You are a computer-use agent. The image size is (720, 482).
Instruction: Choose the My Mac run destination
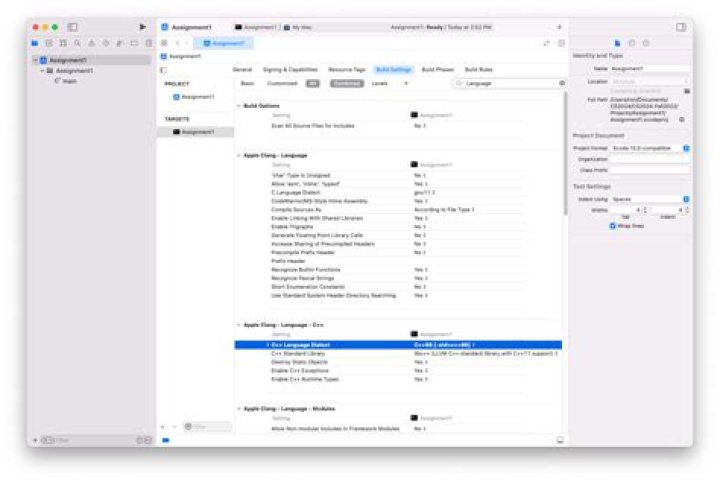[x=298, y=27]
